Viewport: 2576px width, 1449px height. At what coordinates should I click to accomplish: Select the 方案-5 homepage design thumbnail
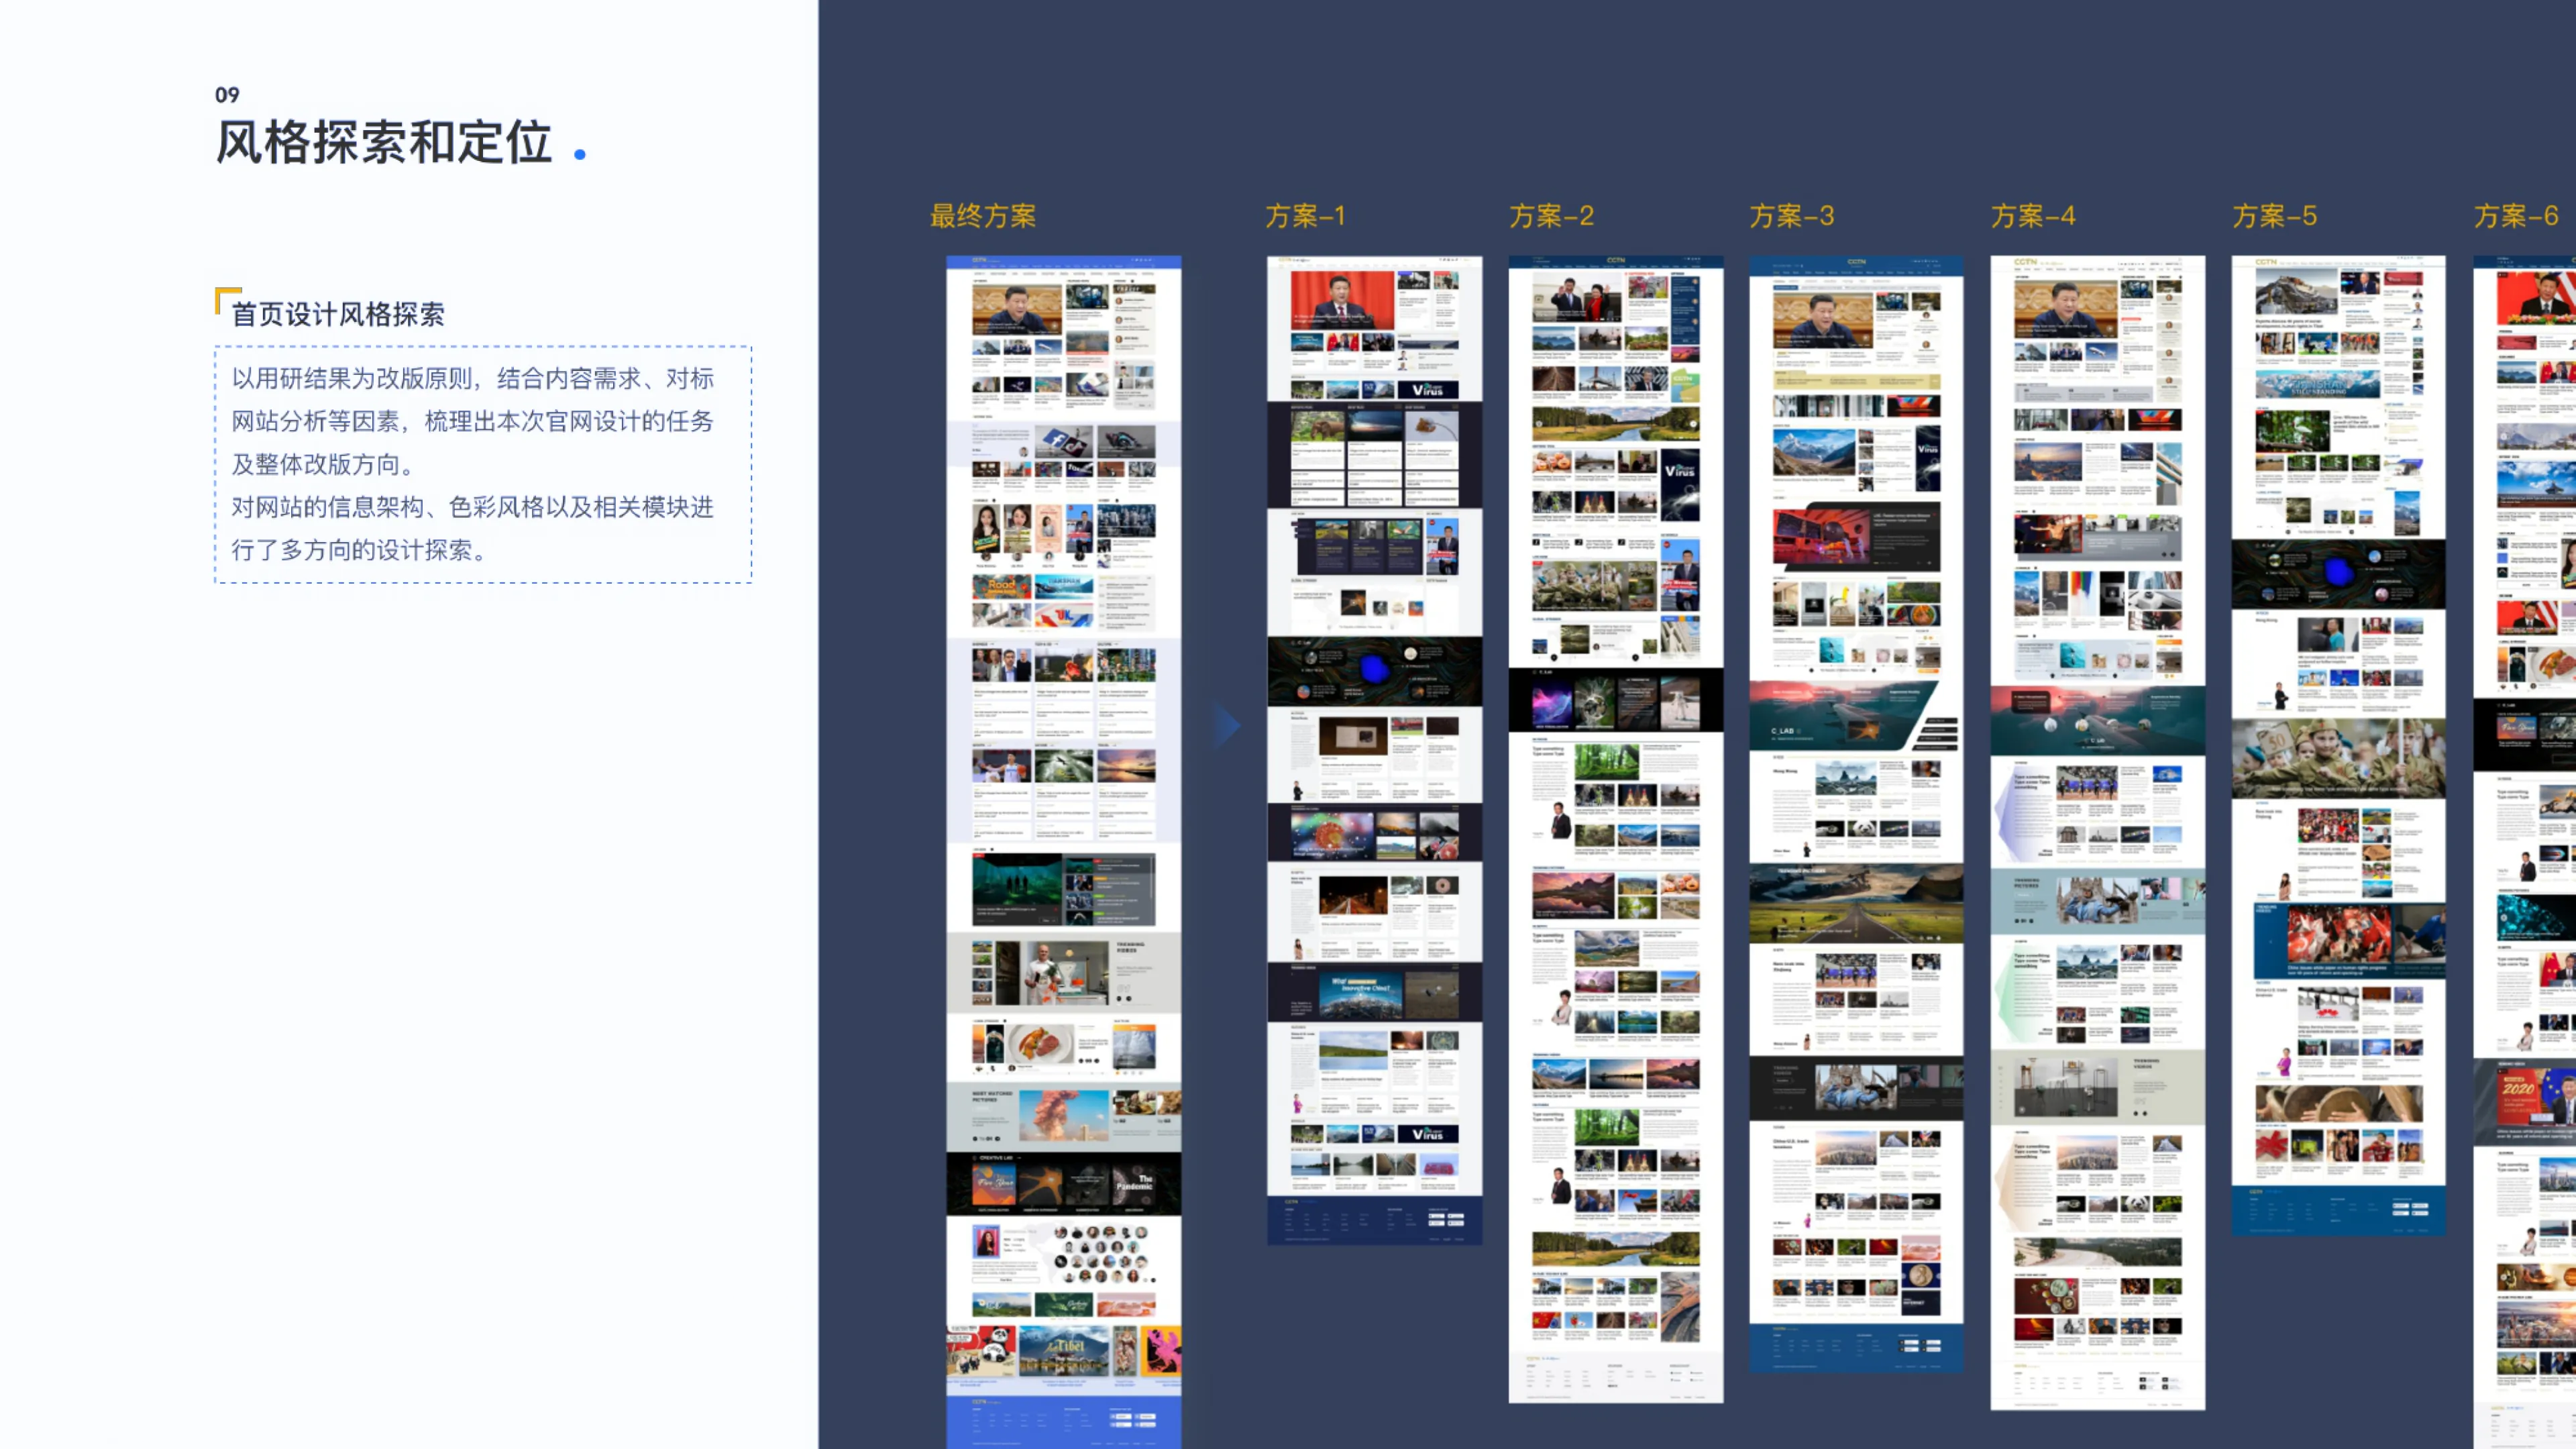click(2338, 746)
